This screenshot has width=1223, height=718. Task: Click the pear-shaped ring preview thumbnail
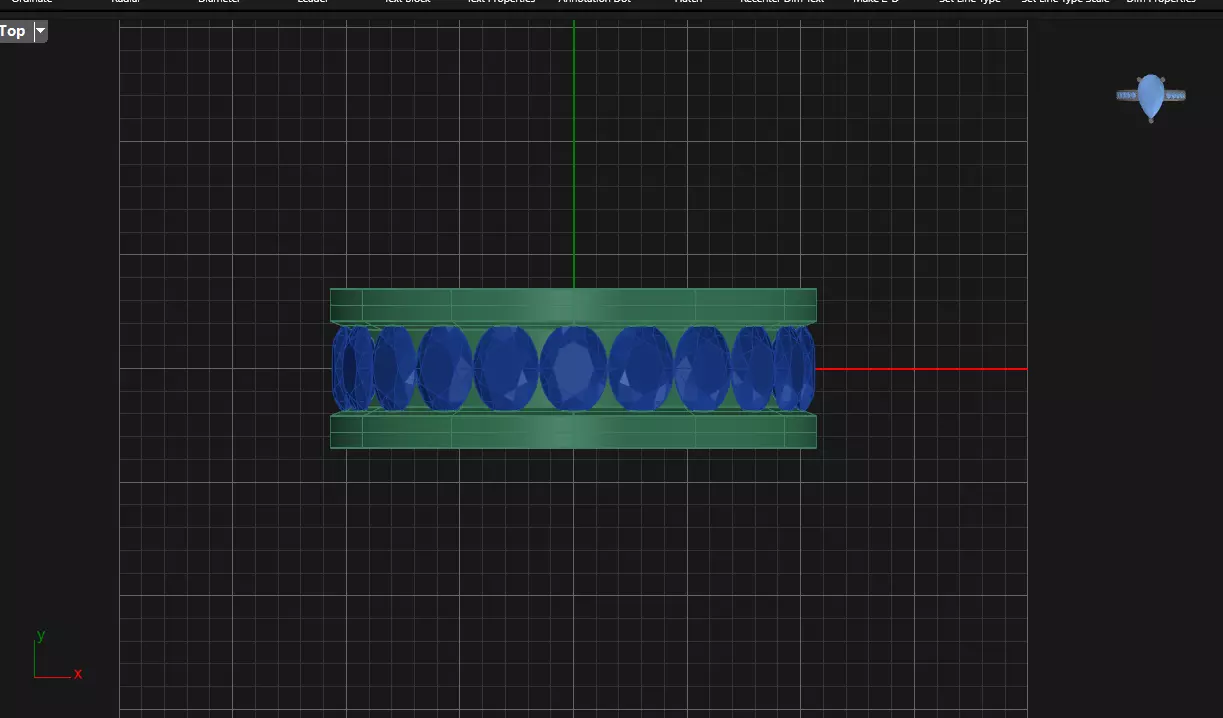click(x=1151, y=98)
